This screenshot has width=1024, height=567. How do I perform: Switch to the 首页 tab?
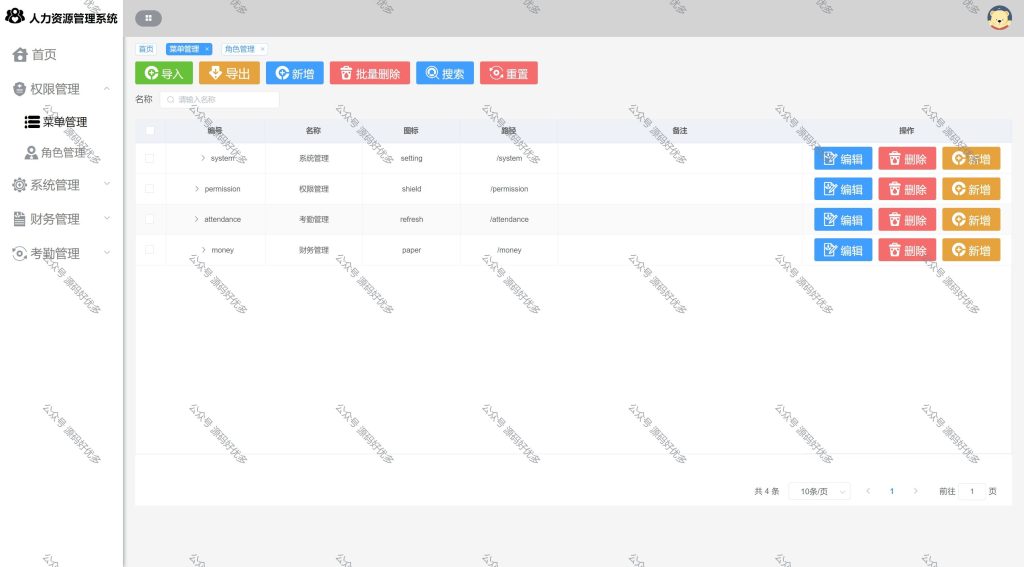(146, 49)
